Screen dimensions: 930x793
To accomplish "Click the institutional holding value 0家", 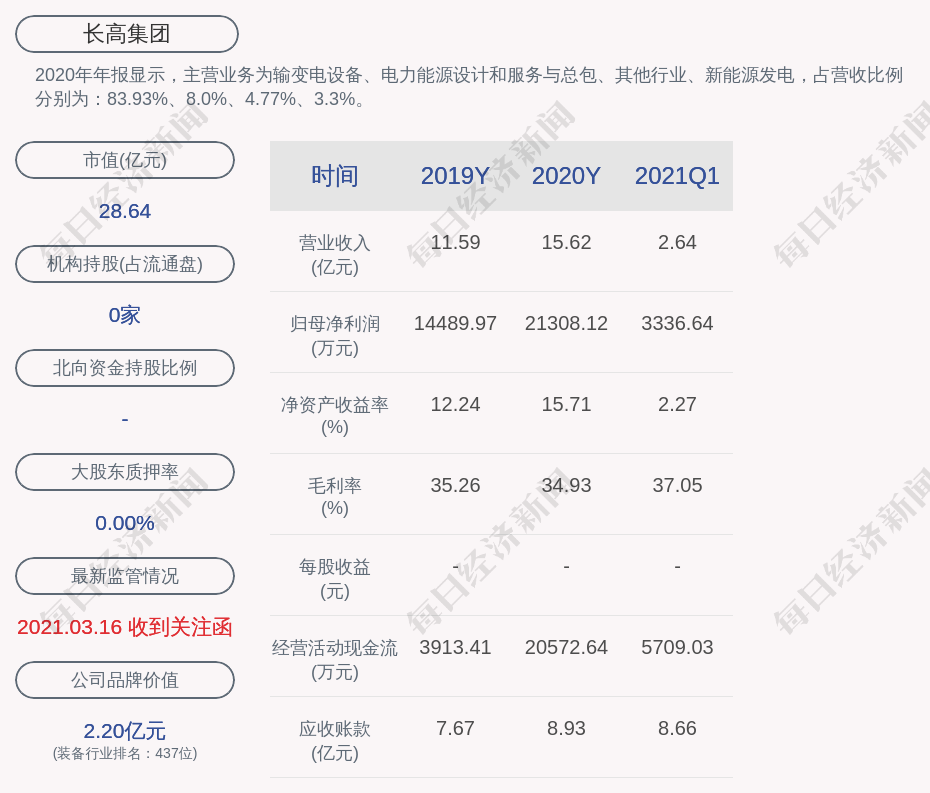I will pos(125,315).
